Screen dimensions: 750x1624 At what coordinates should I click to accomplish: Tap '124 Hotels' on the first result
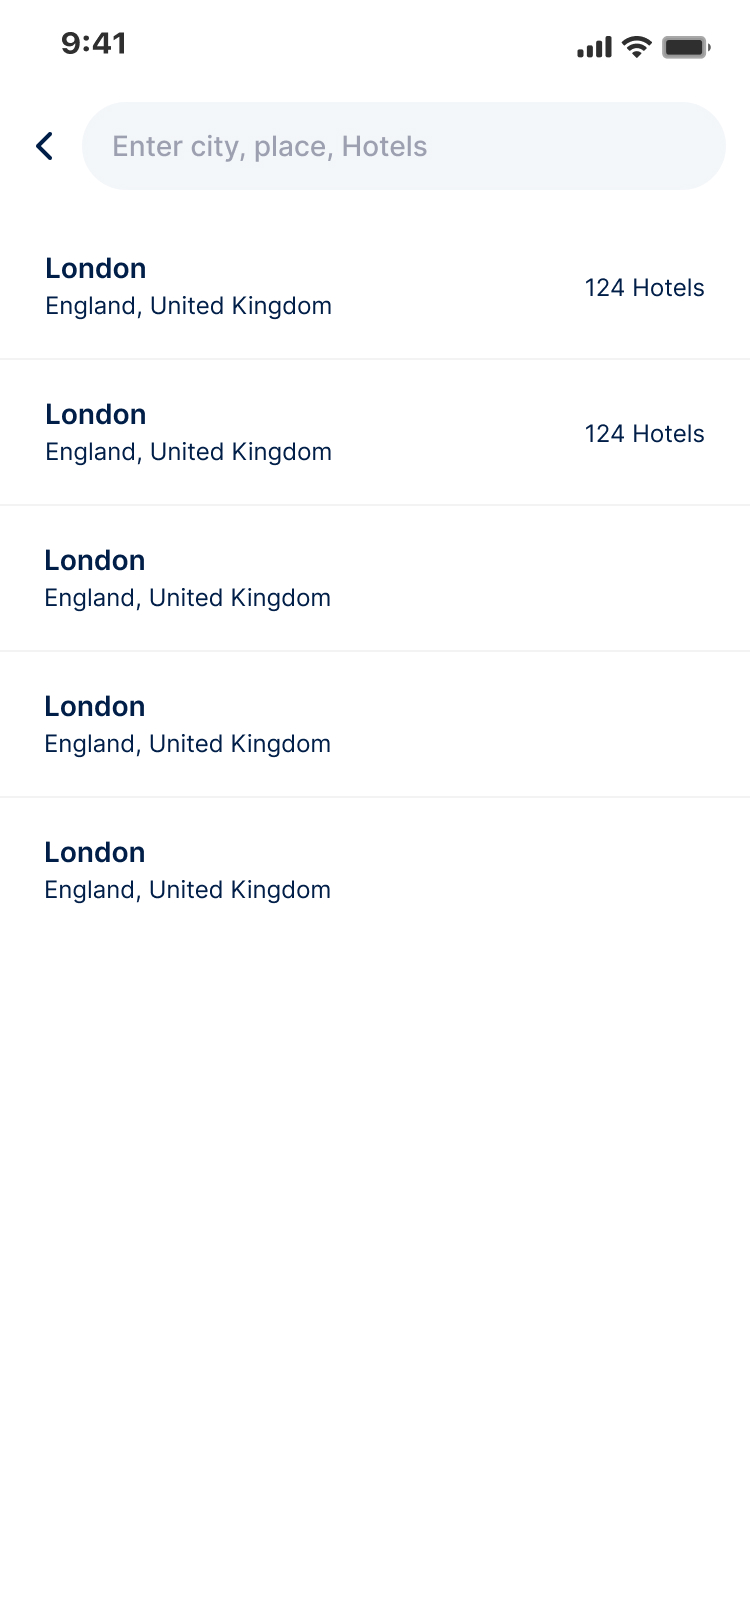[x=644, y=288]
